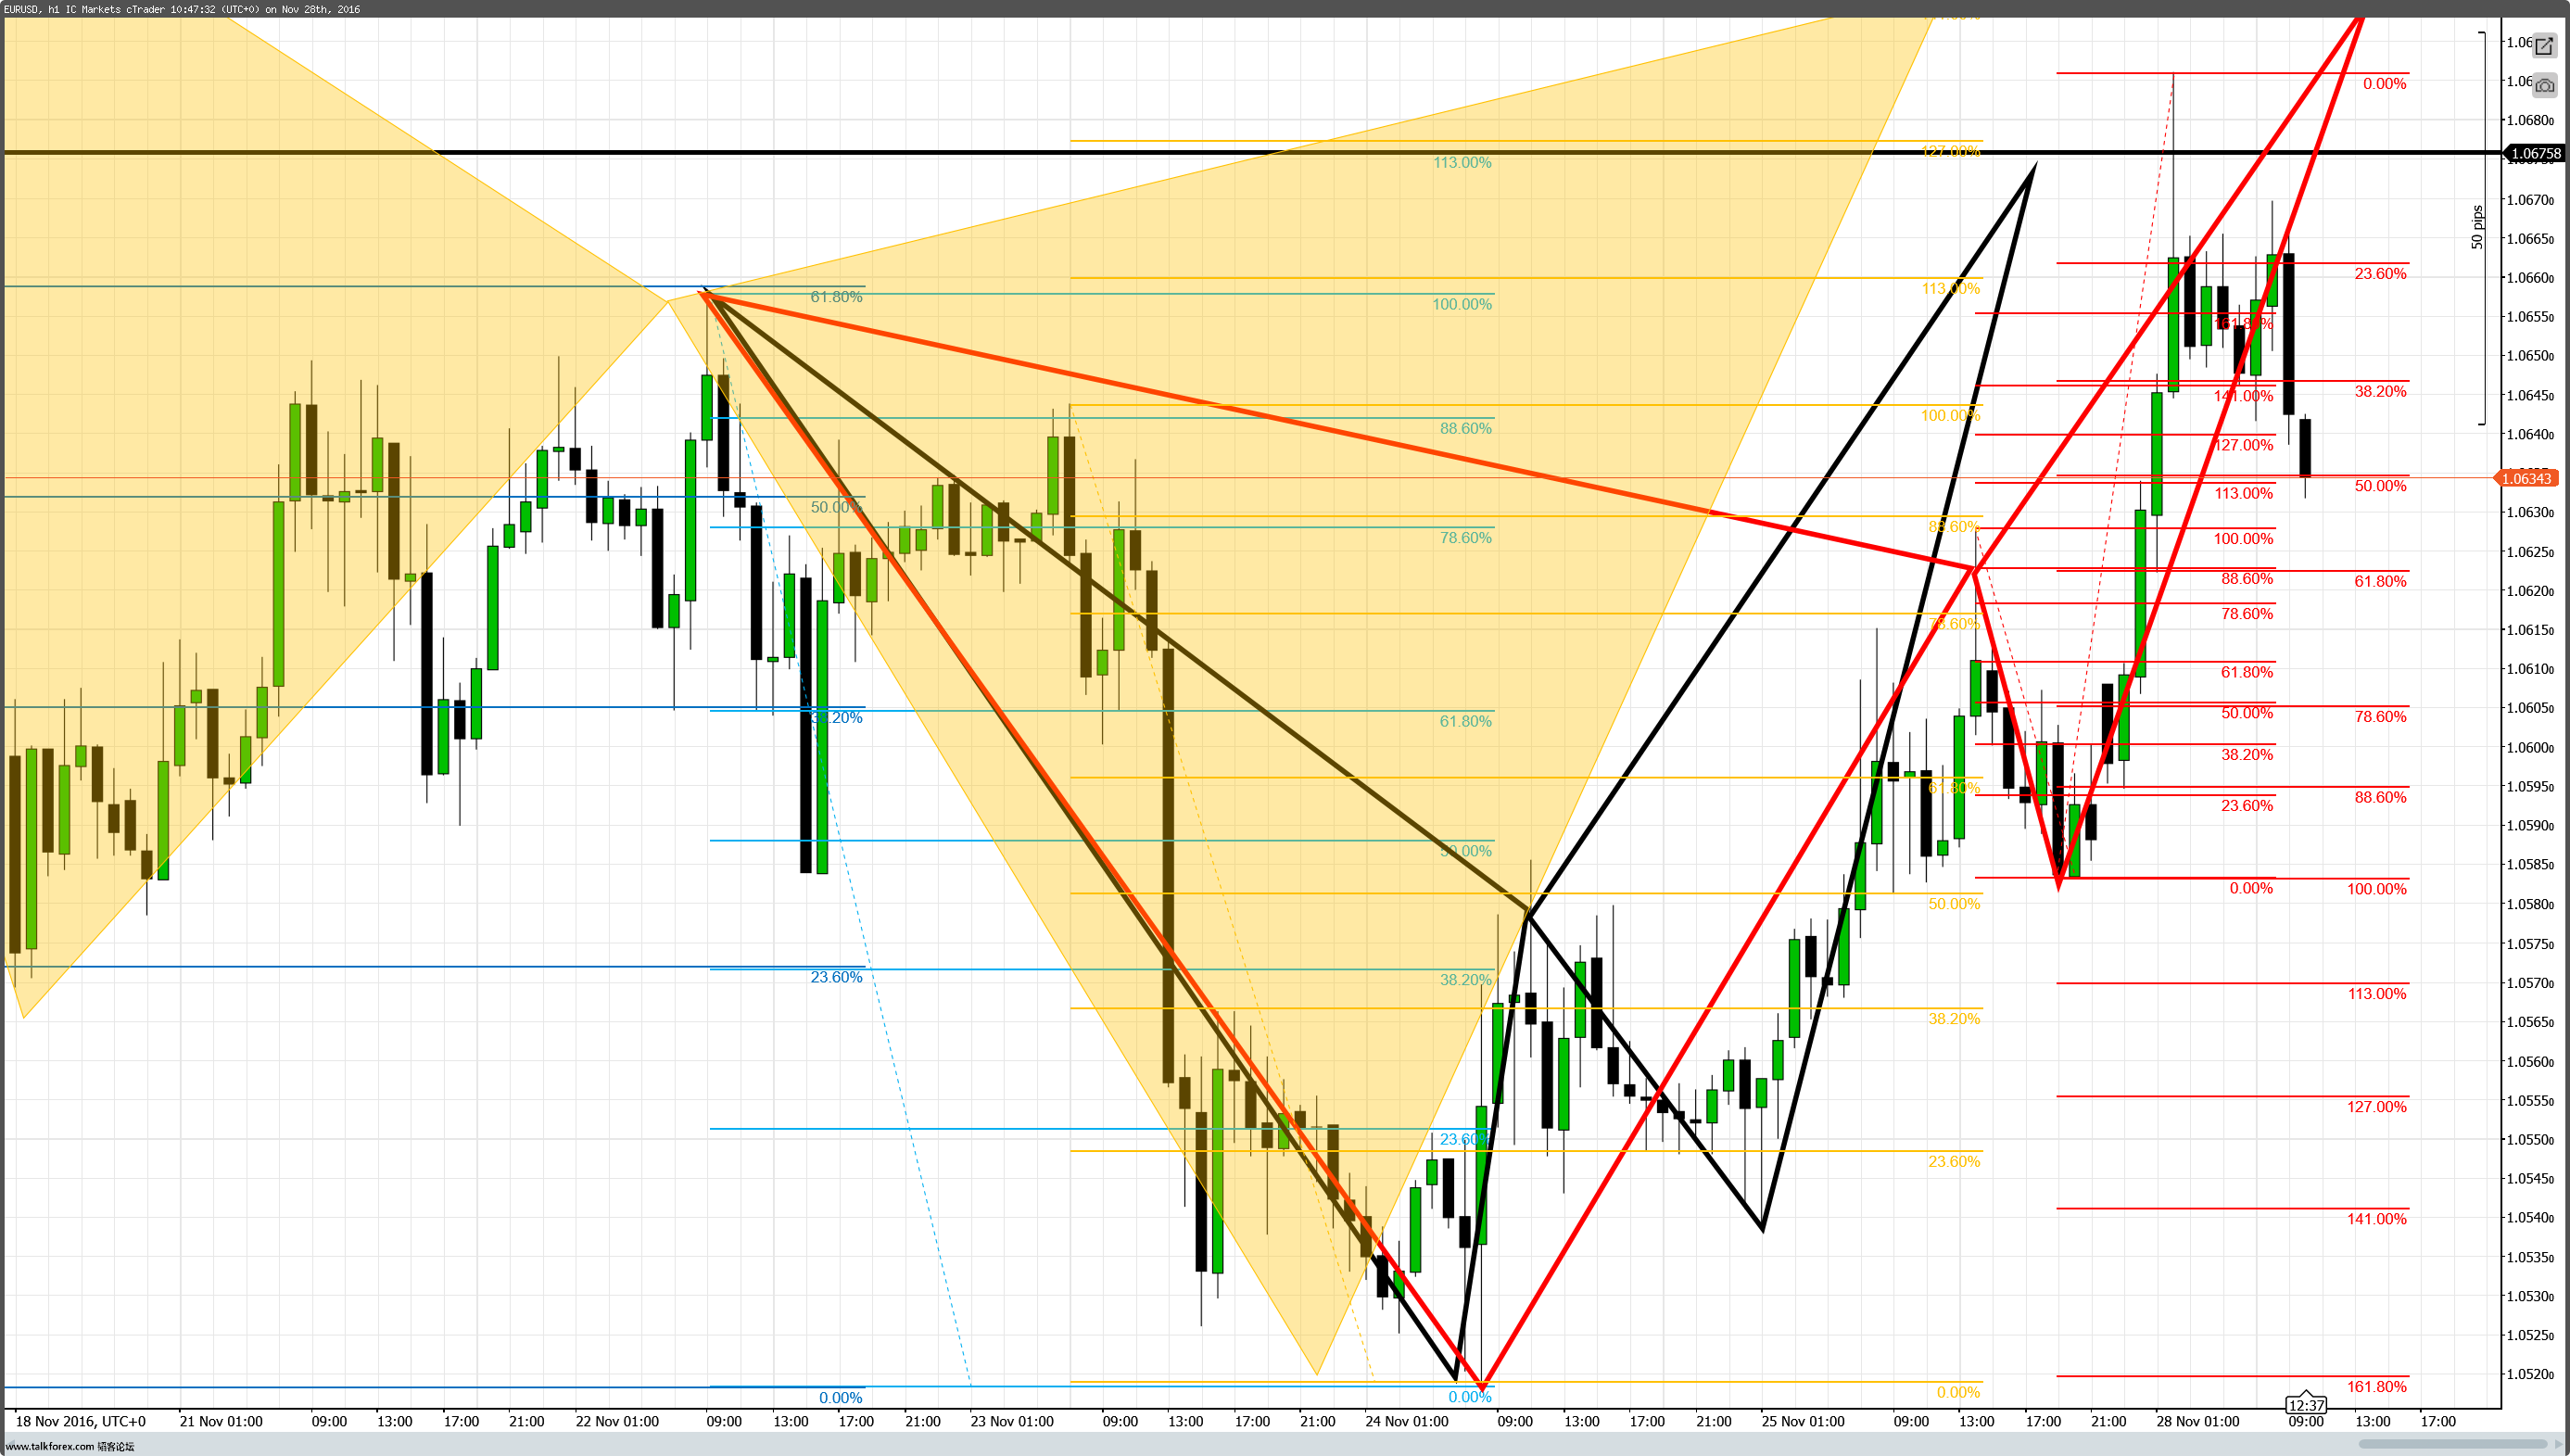Click the orange '23.60%' Fibonacci label
The height and width of the screenshot is (1456, 2570).
(x=1954, y=1162)
